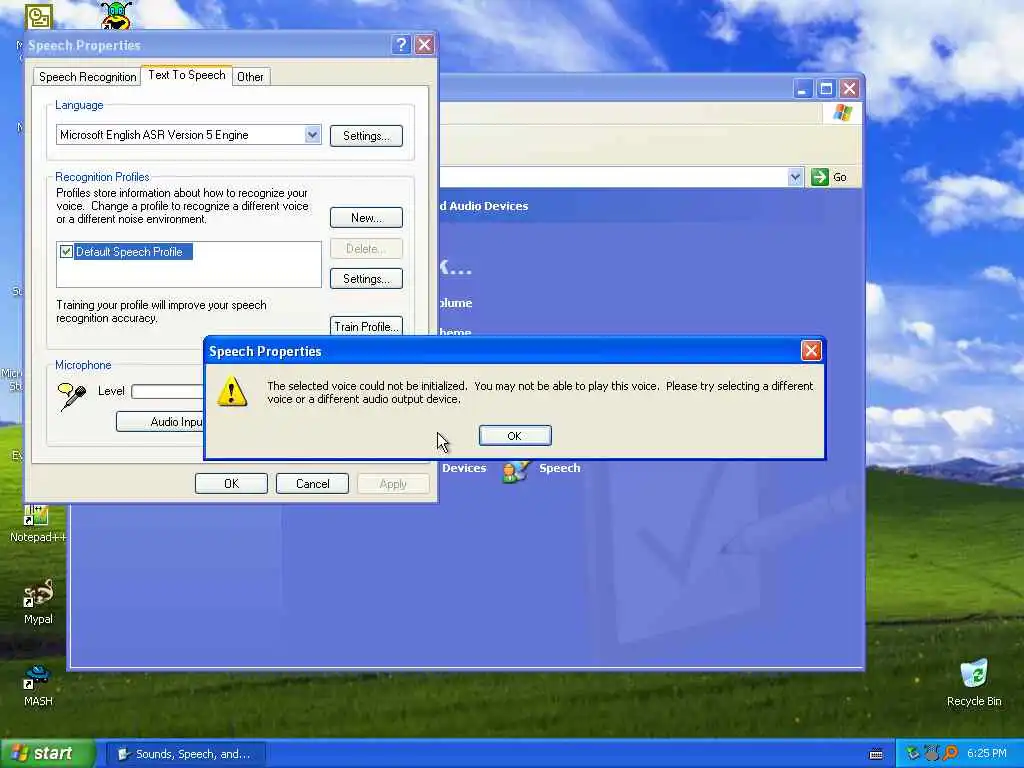1024x768 pixels.
Task: Expand the Language engine dropdown
Action: (312, 135)
